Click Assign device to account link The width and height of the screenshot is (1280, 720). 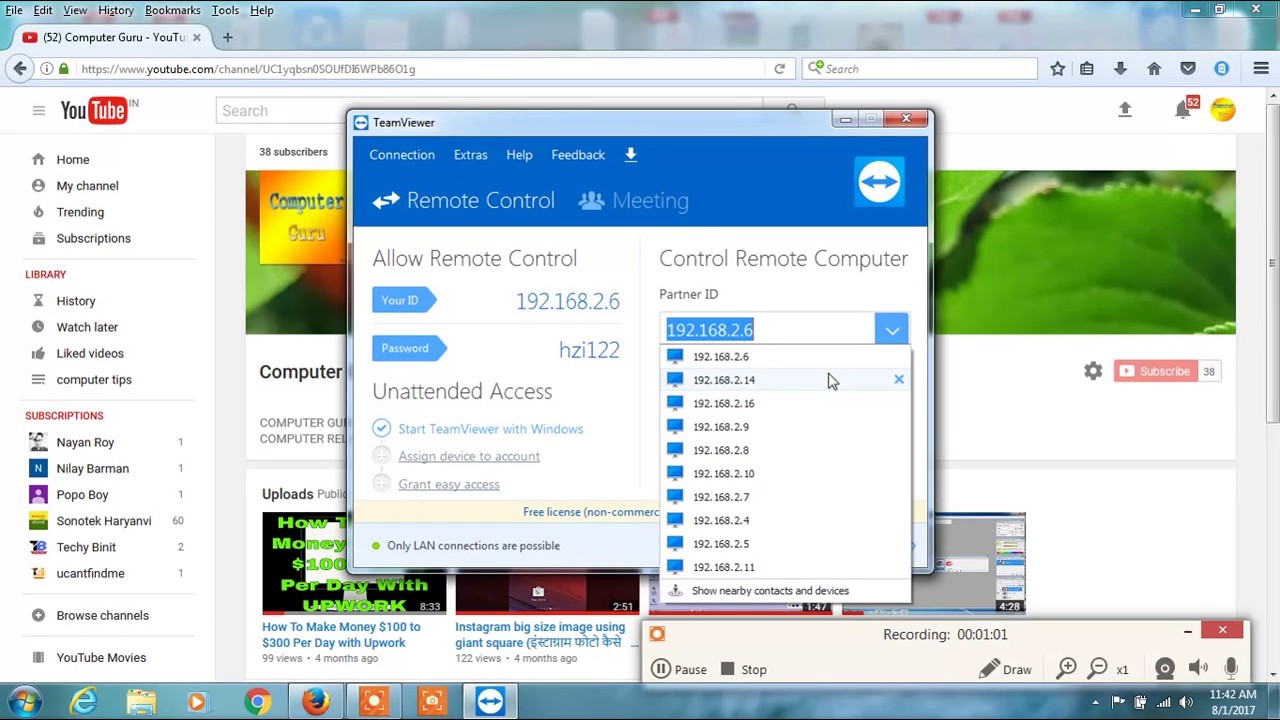(469, 456)
